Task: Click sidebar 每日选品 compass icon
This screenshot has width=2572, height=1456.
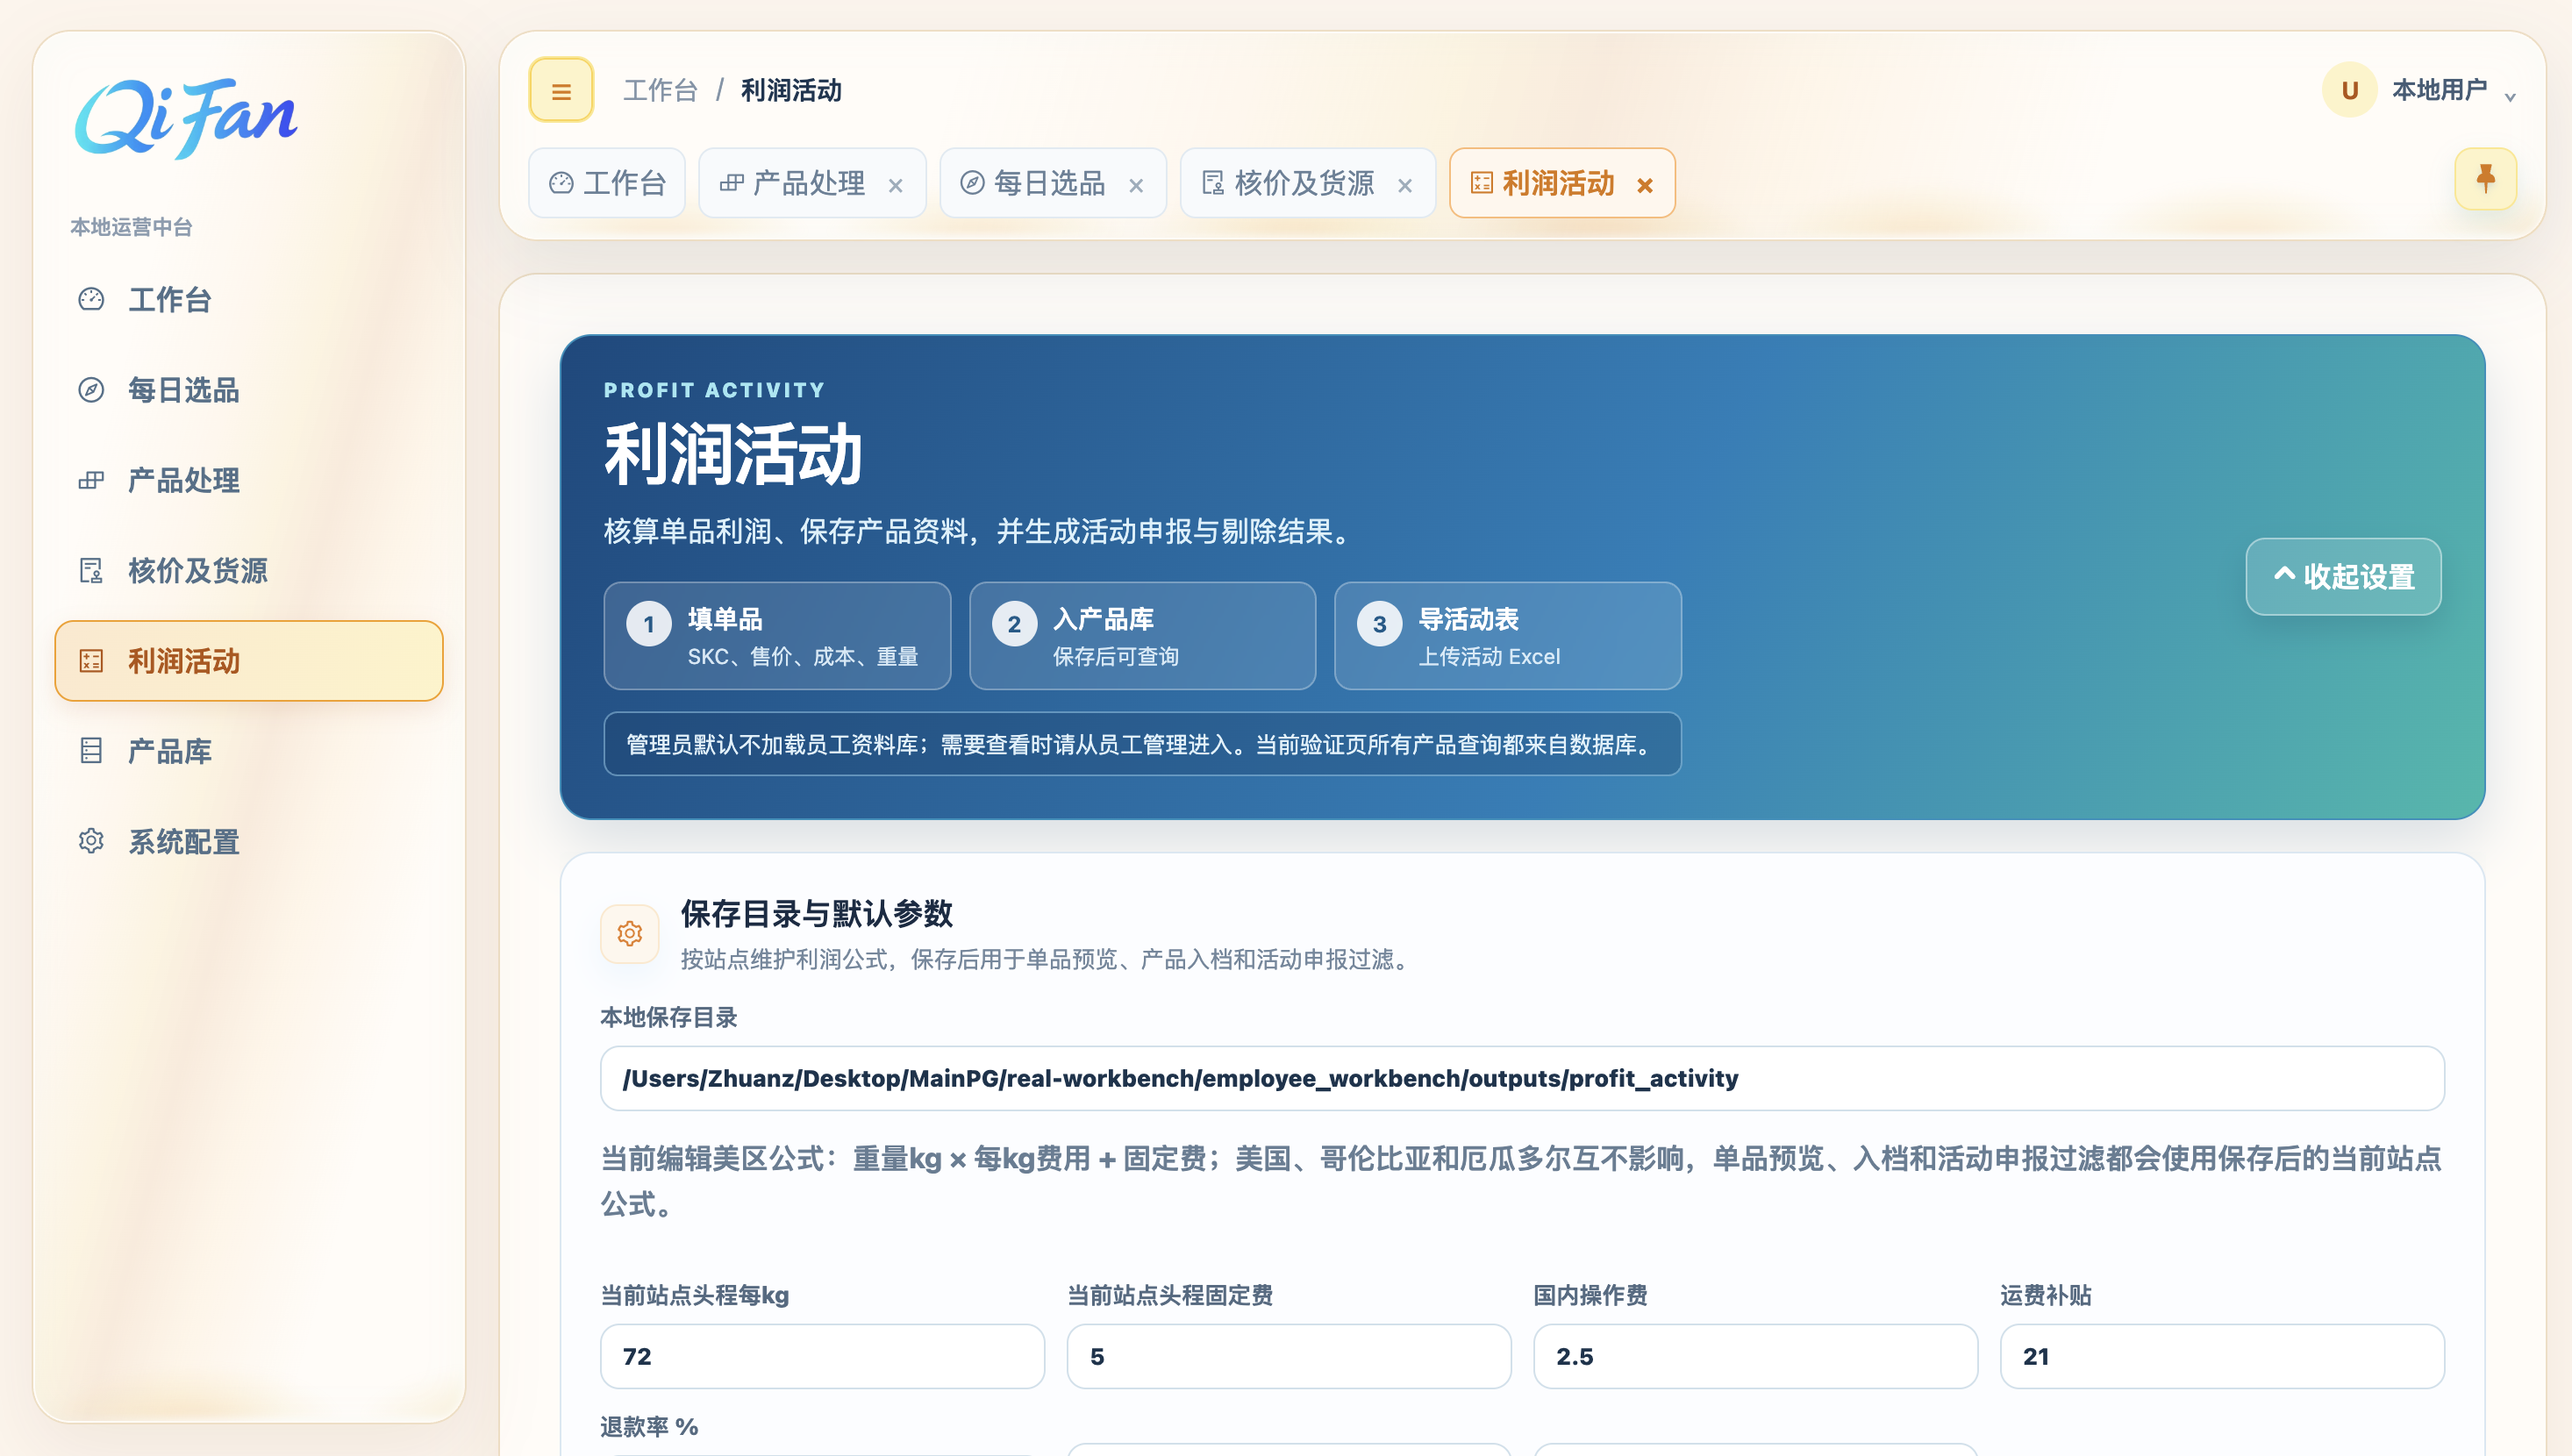Action: [91, 390]
